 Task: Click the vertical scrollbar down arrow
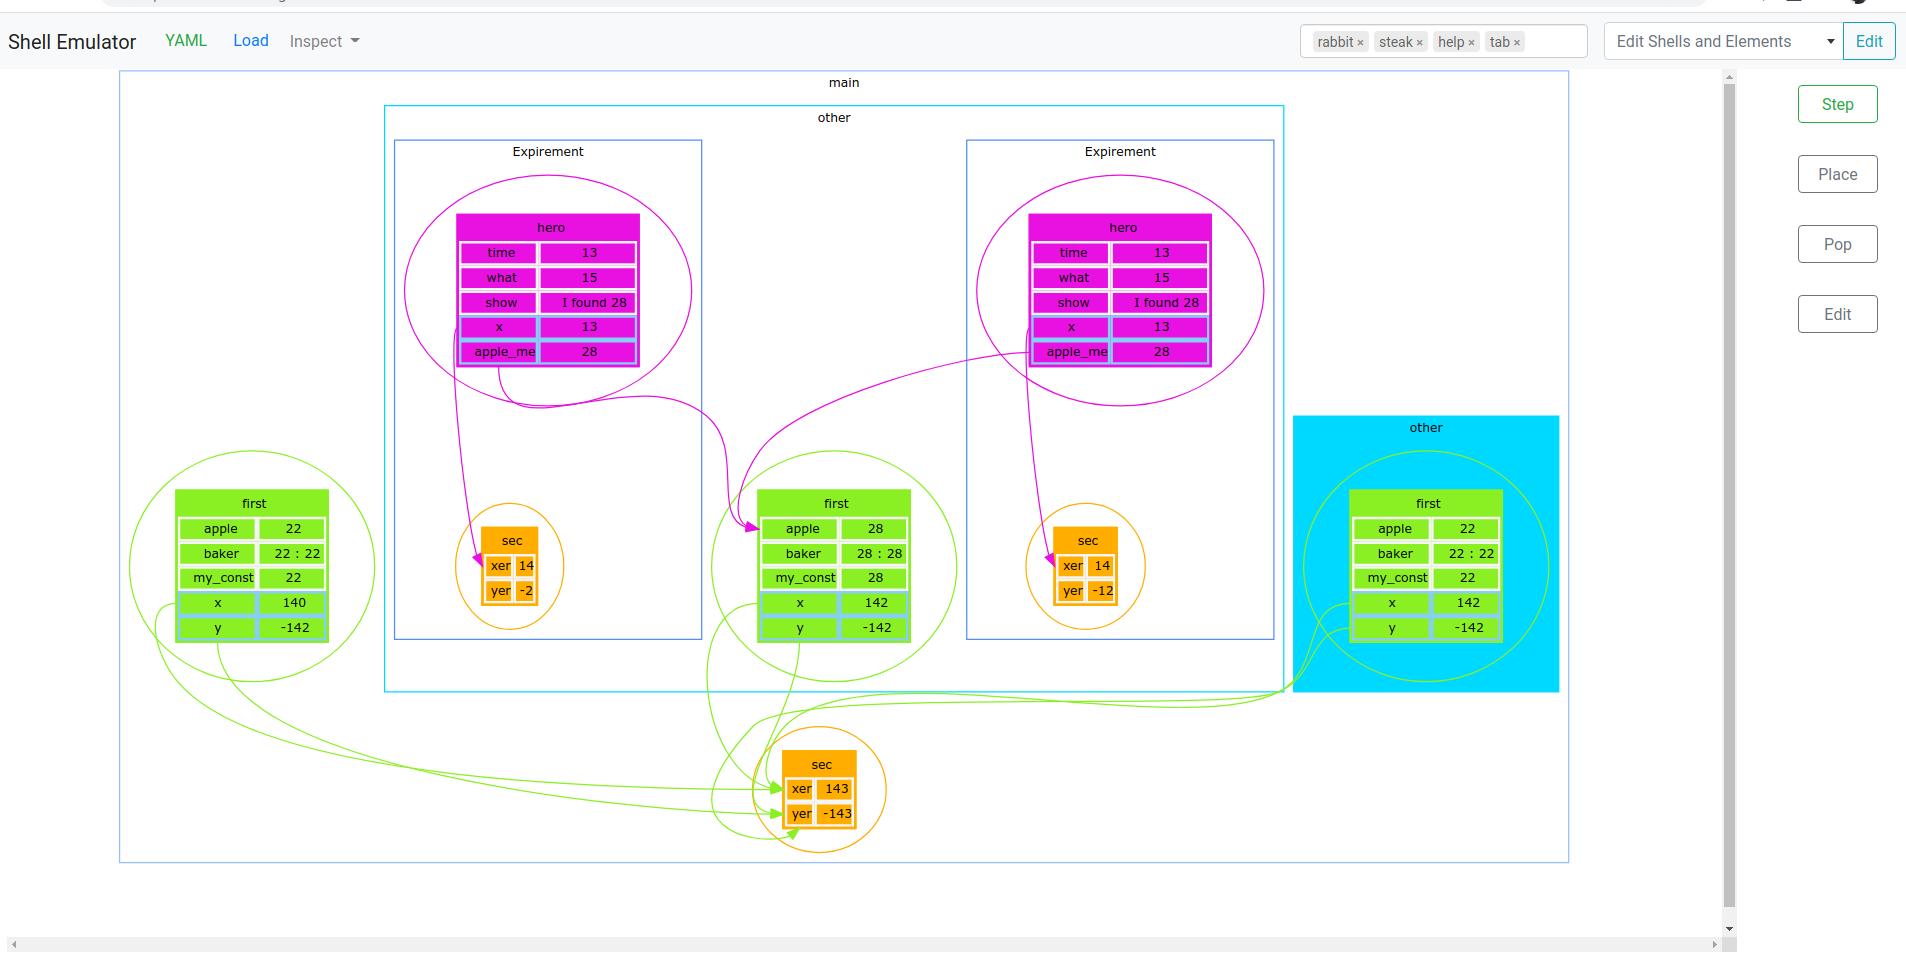point(1729,928)
